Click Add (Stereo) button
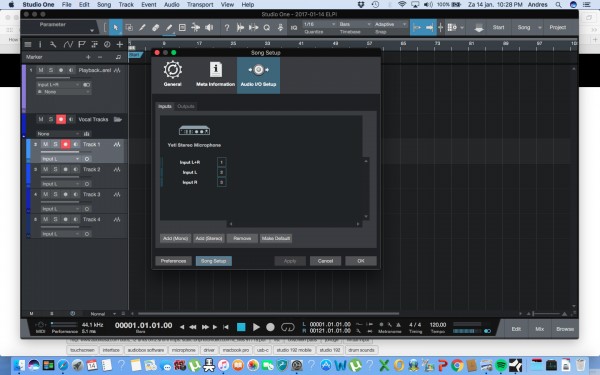The width and height of the screenshot is (600, 375). pos(209,238)
